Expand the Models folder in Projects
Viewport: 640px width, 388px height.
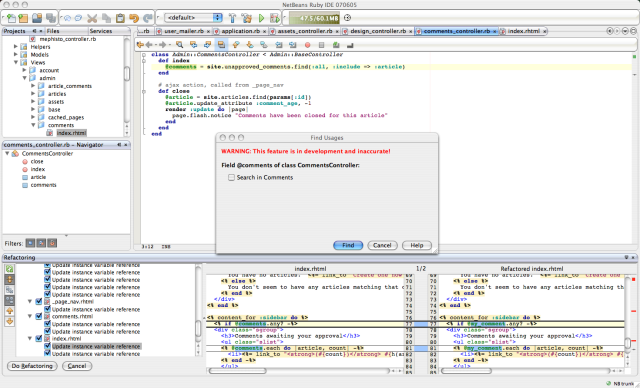[16, 54]
